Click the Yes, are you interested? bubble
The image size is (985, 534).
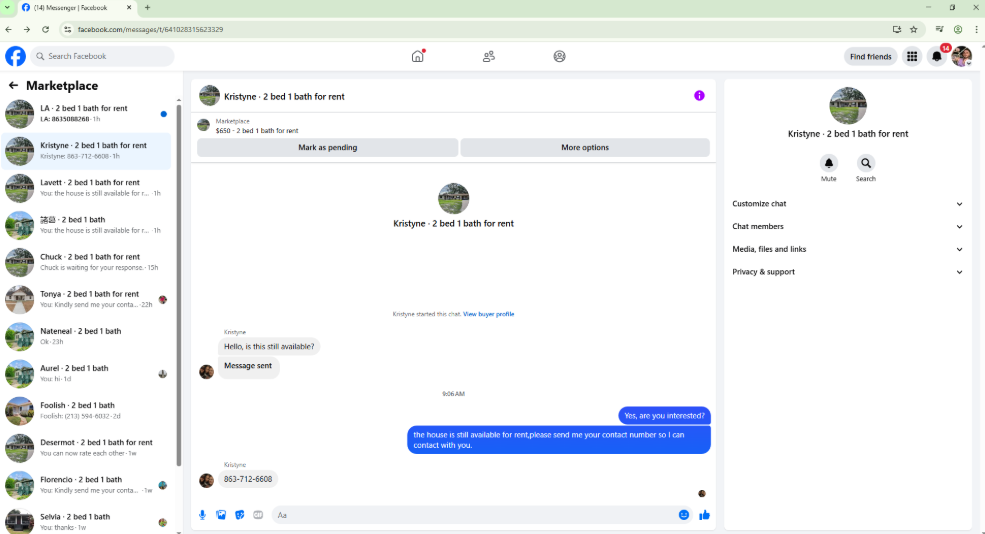[665, 416]
